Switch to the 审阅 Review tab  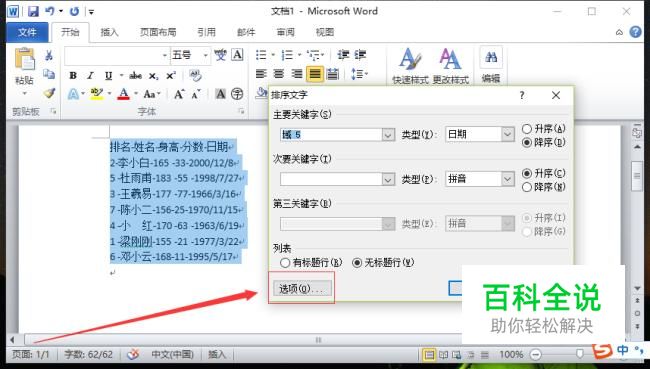point(286,32)
